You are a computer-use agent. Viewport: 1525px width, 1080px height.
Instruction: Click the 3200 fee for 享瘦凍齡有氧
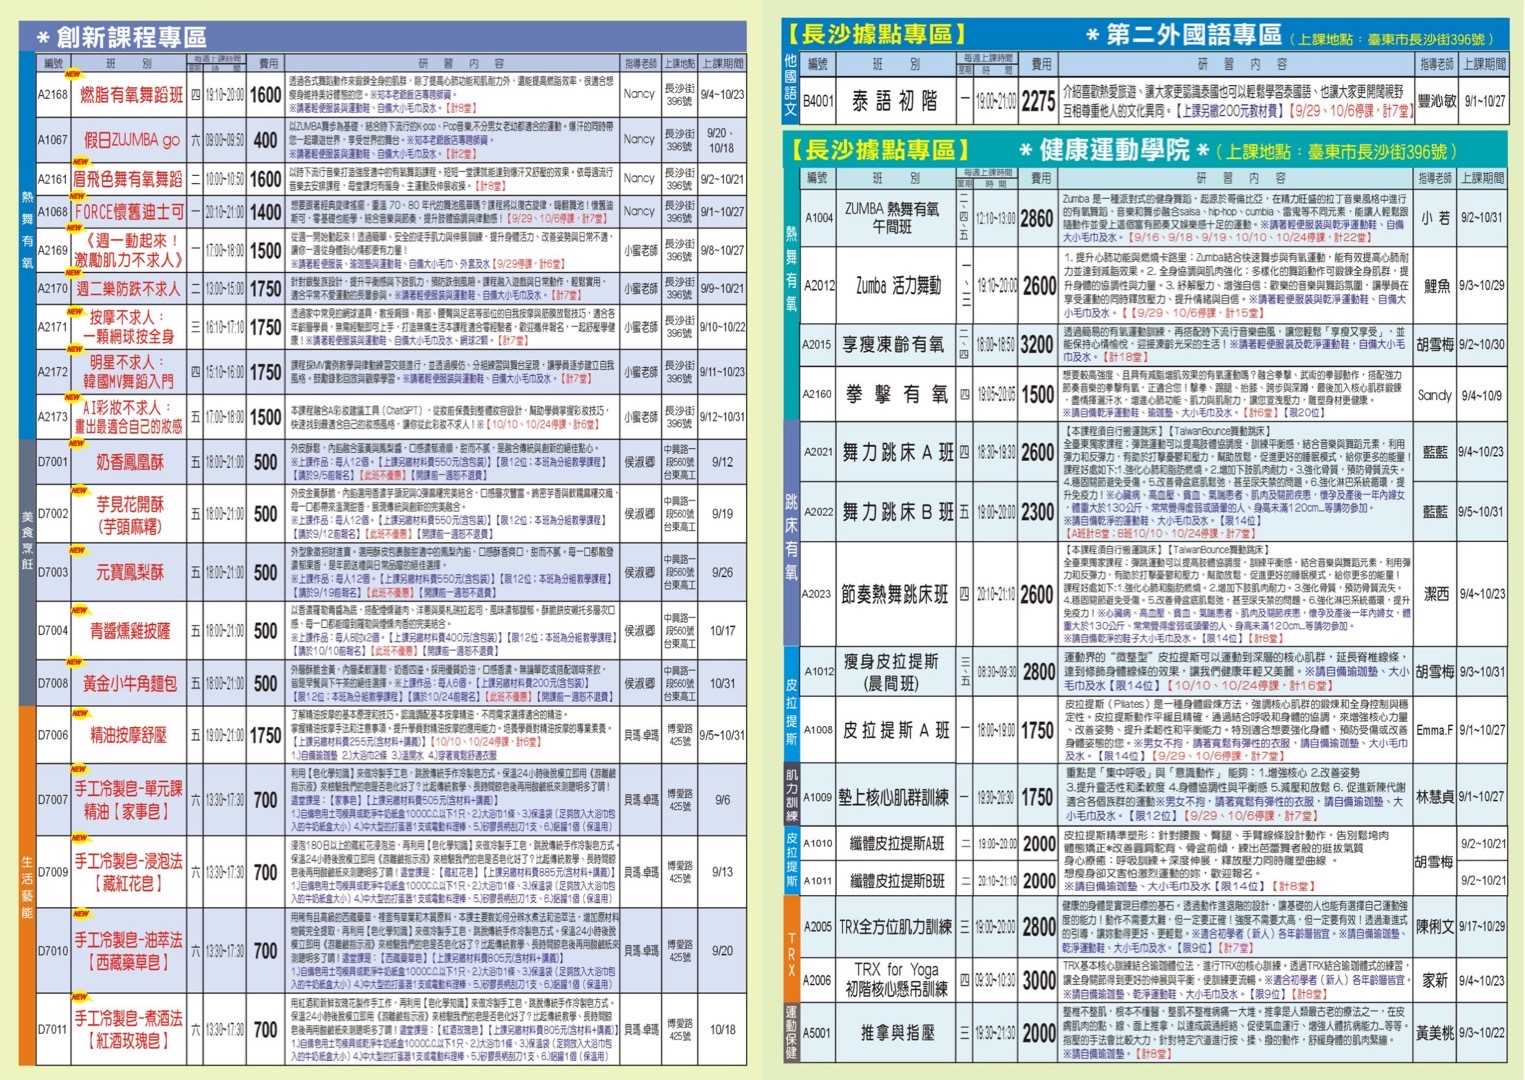tap(1037, 344)
